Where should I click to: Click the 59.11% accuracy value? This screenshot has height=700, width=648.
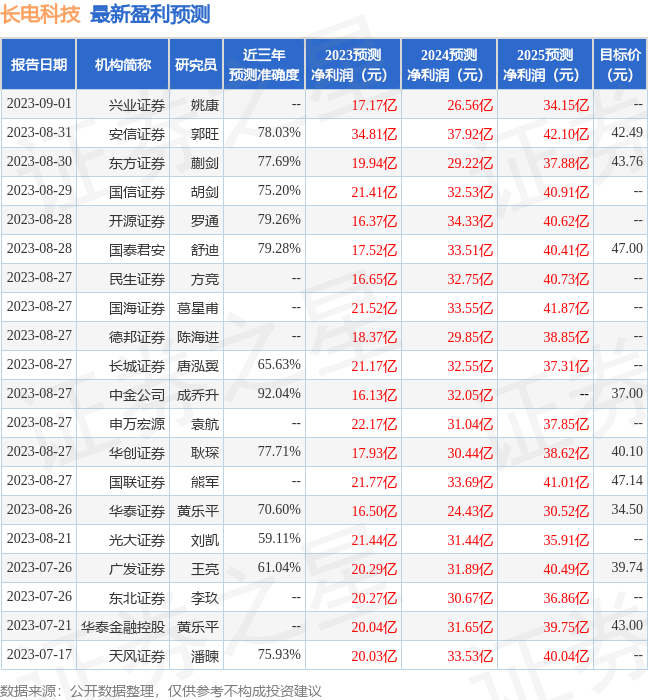click(x=279, y=539)
